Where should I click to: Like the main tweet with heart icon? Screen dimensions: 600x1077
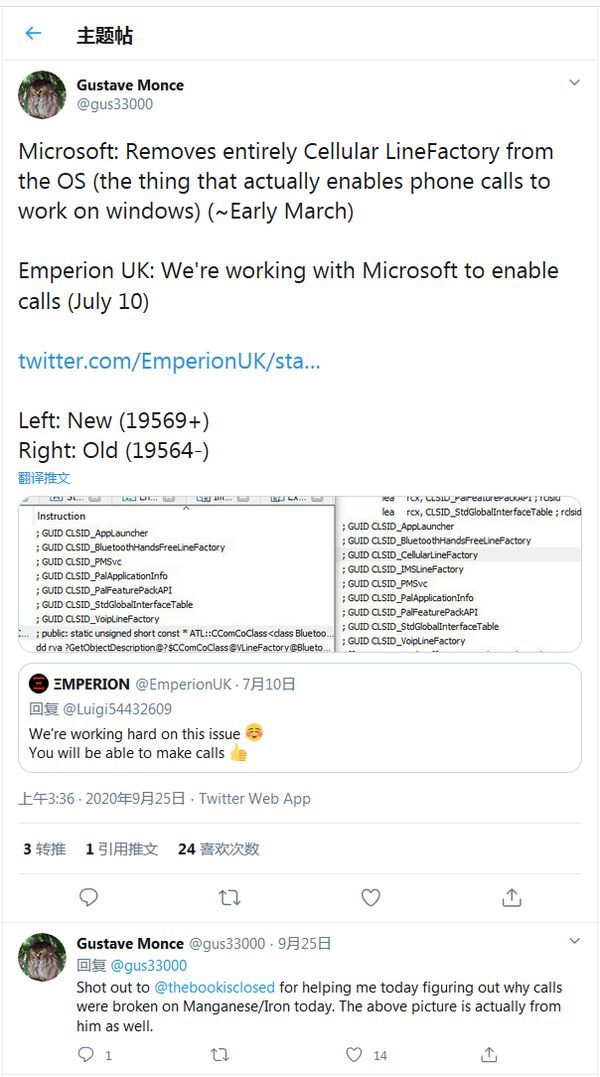click(370, 897)
